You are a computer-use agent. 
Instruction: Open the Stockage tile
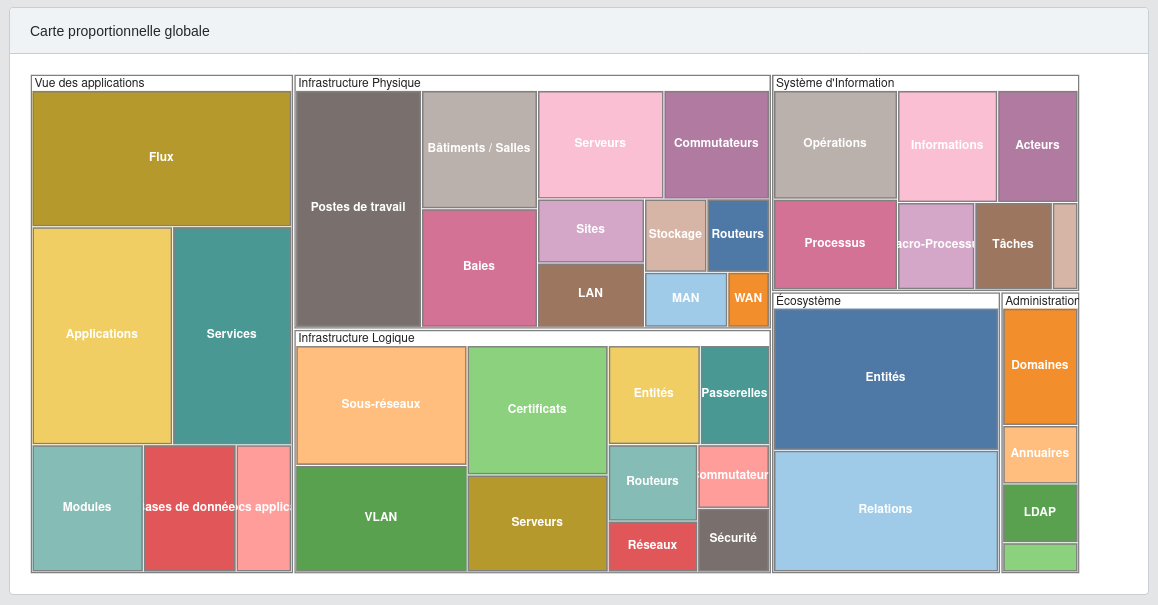click(675, 235)
